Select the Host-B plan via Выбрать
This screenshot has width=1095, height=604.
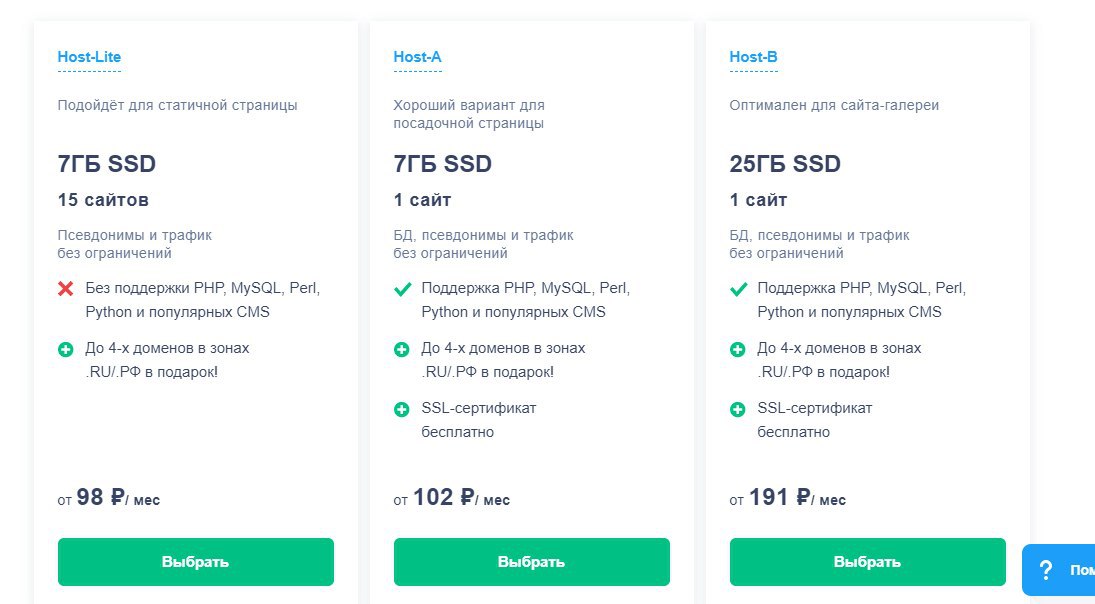coord(867,562)
